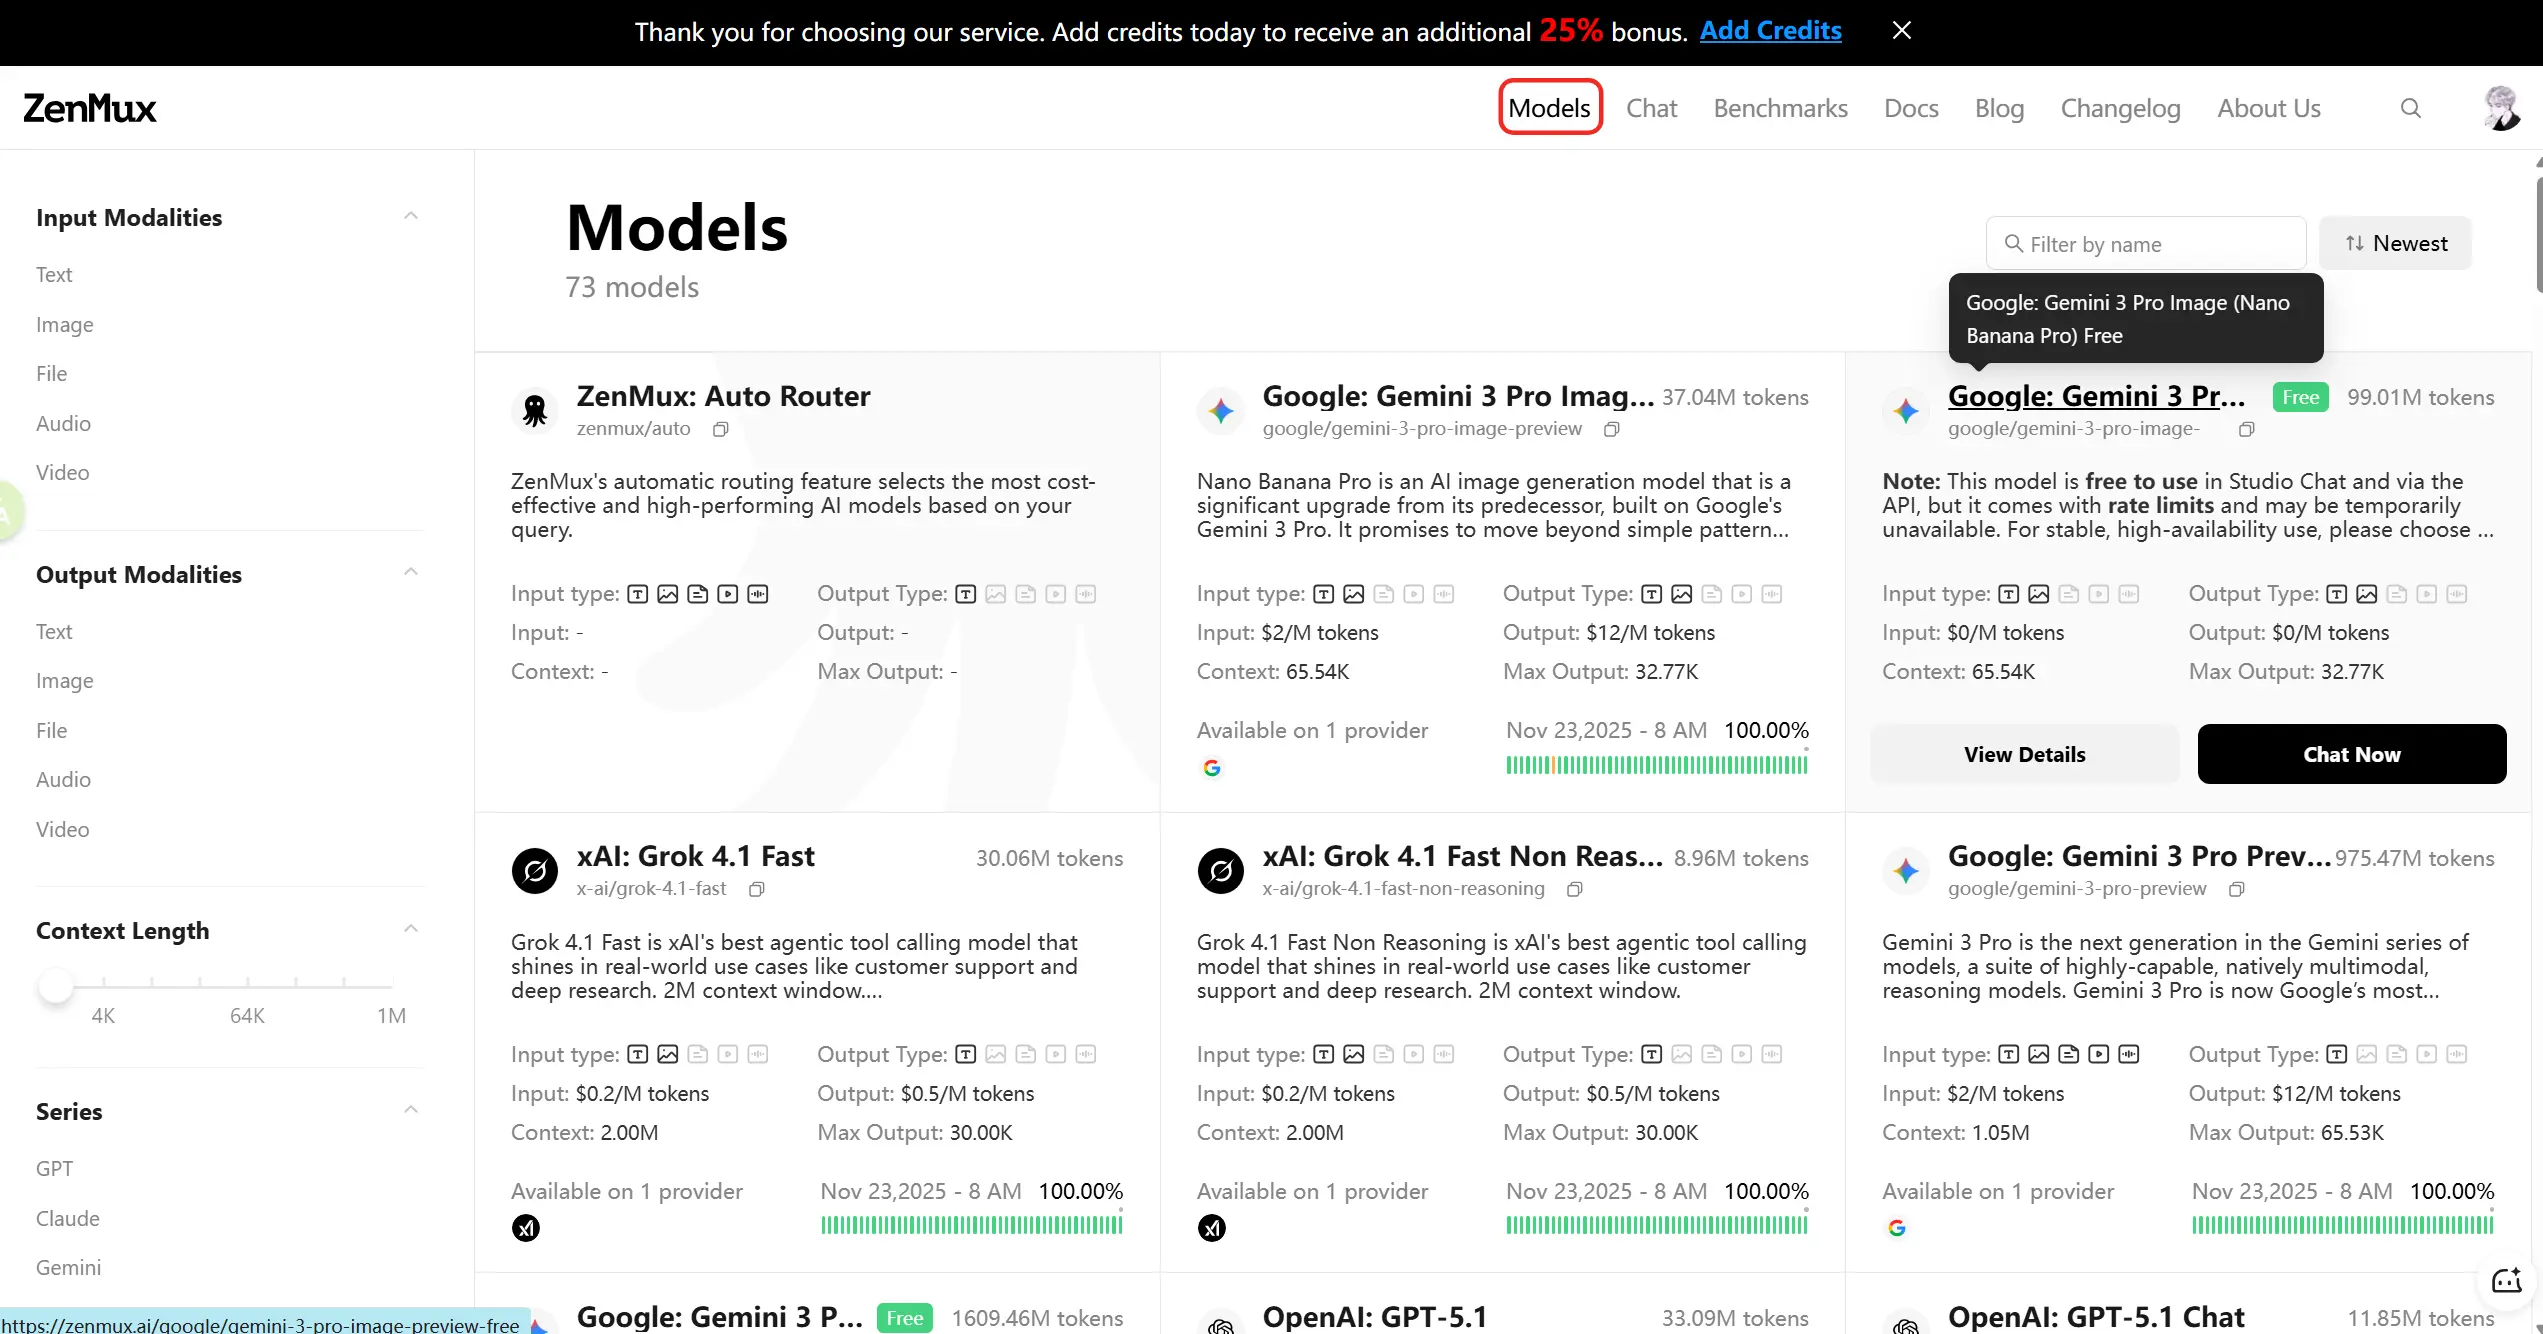Open the Changelog menu item

click(x=2120, y=108)
